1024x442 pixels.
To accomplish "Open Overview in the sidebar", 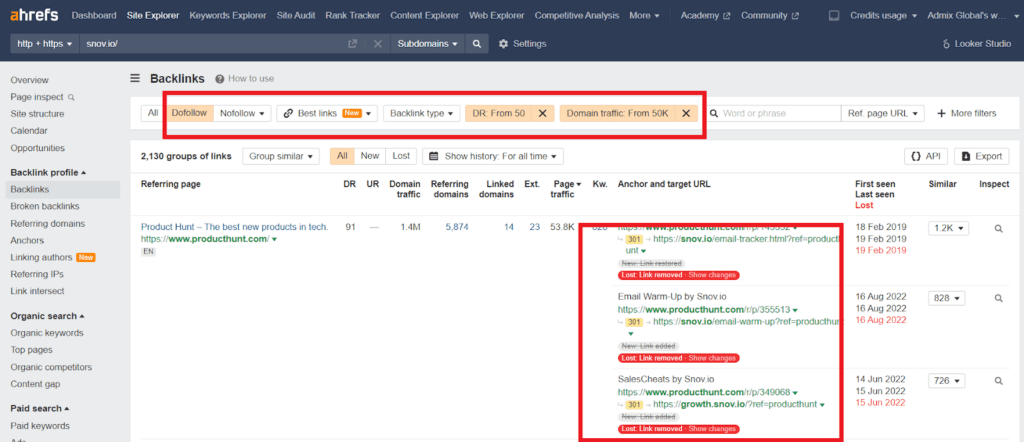I will pyautogui.click(x=29, y=80).
